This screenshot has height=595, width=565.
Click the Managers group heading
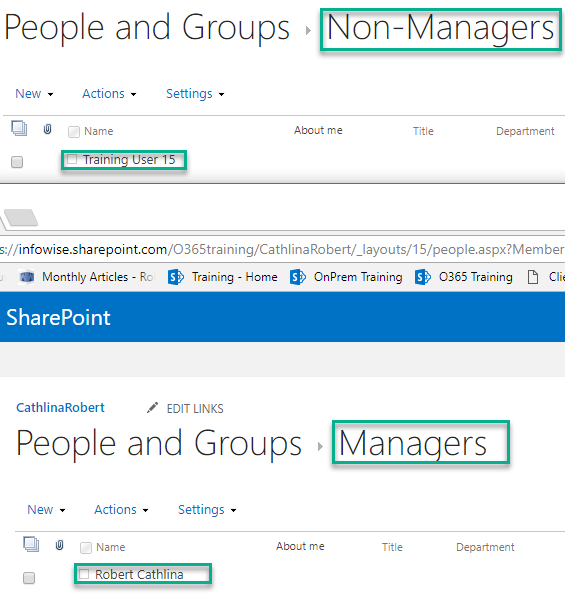(x=412, y=444)
